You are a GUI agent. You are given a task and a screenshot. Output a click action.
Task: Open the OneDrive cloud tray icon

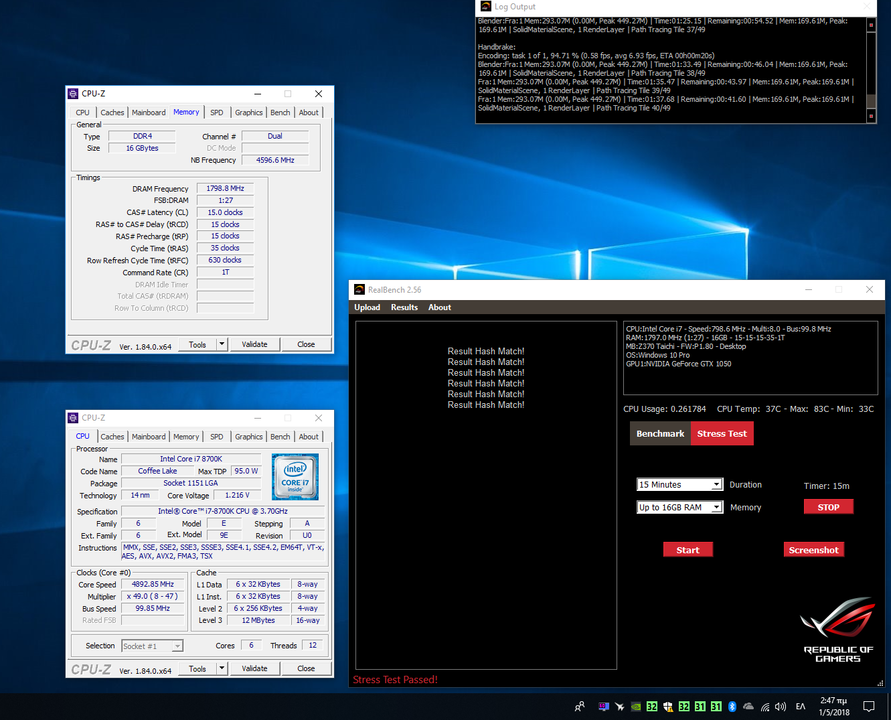tap(748, 706)
